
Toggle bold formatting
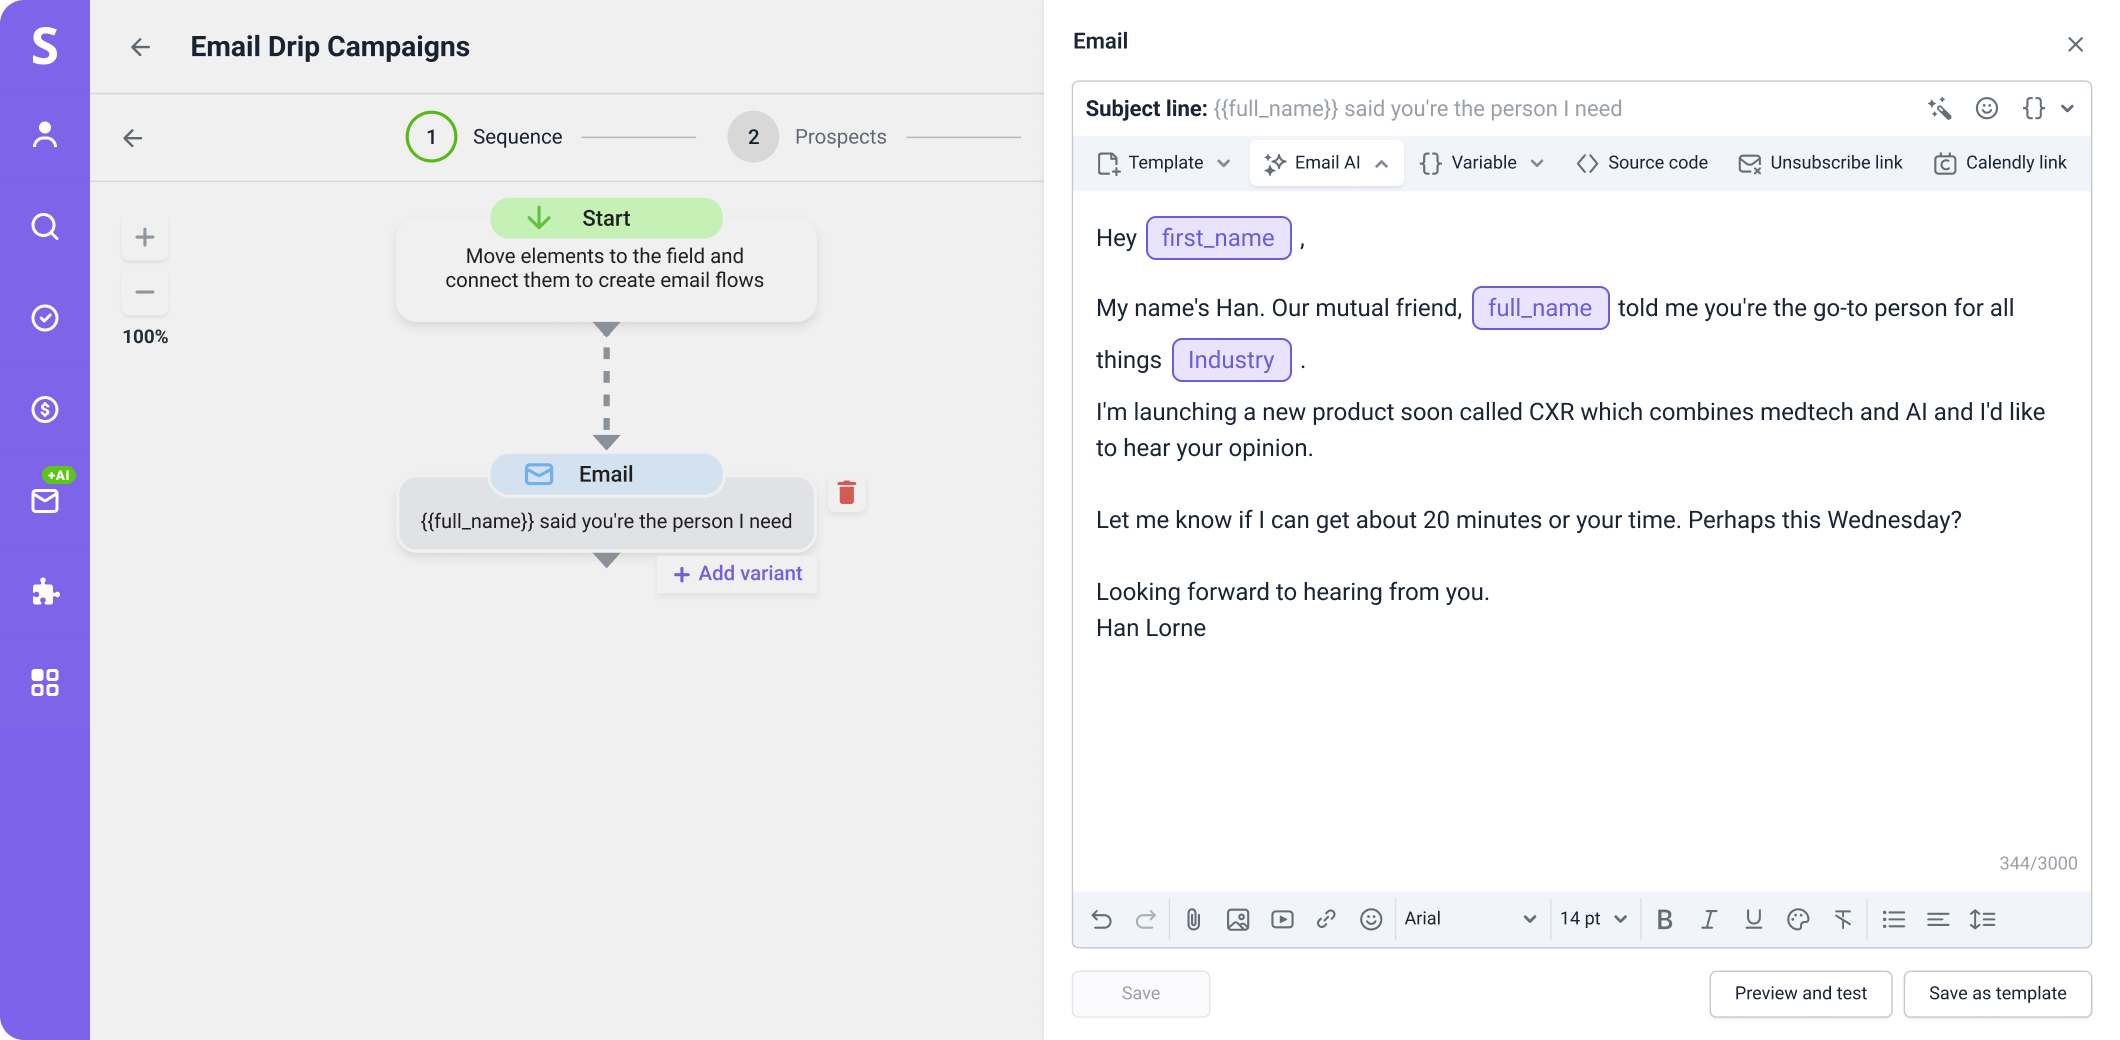tap(1664, 918)
